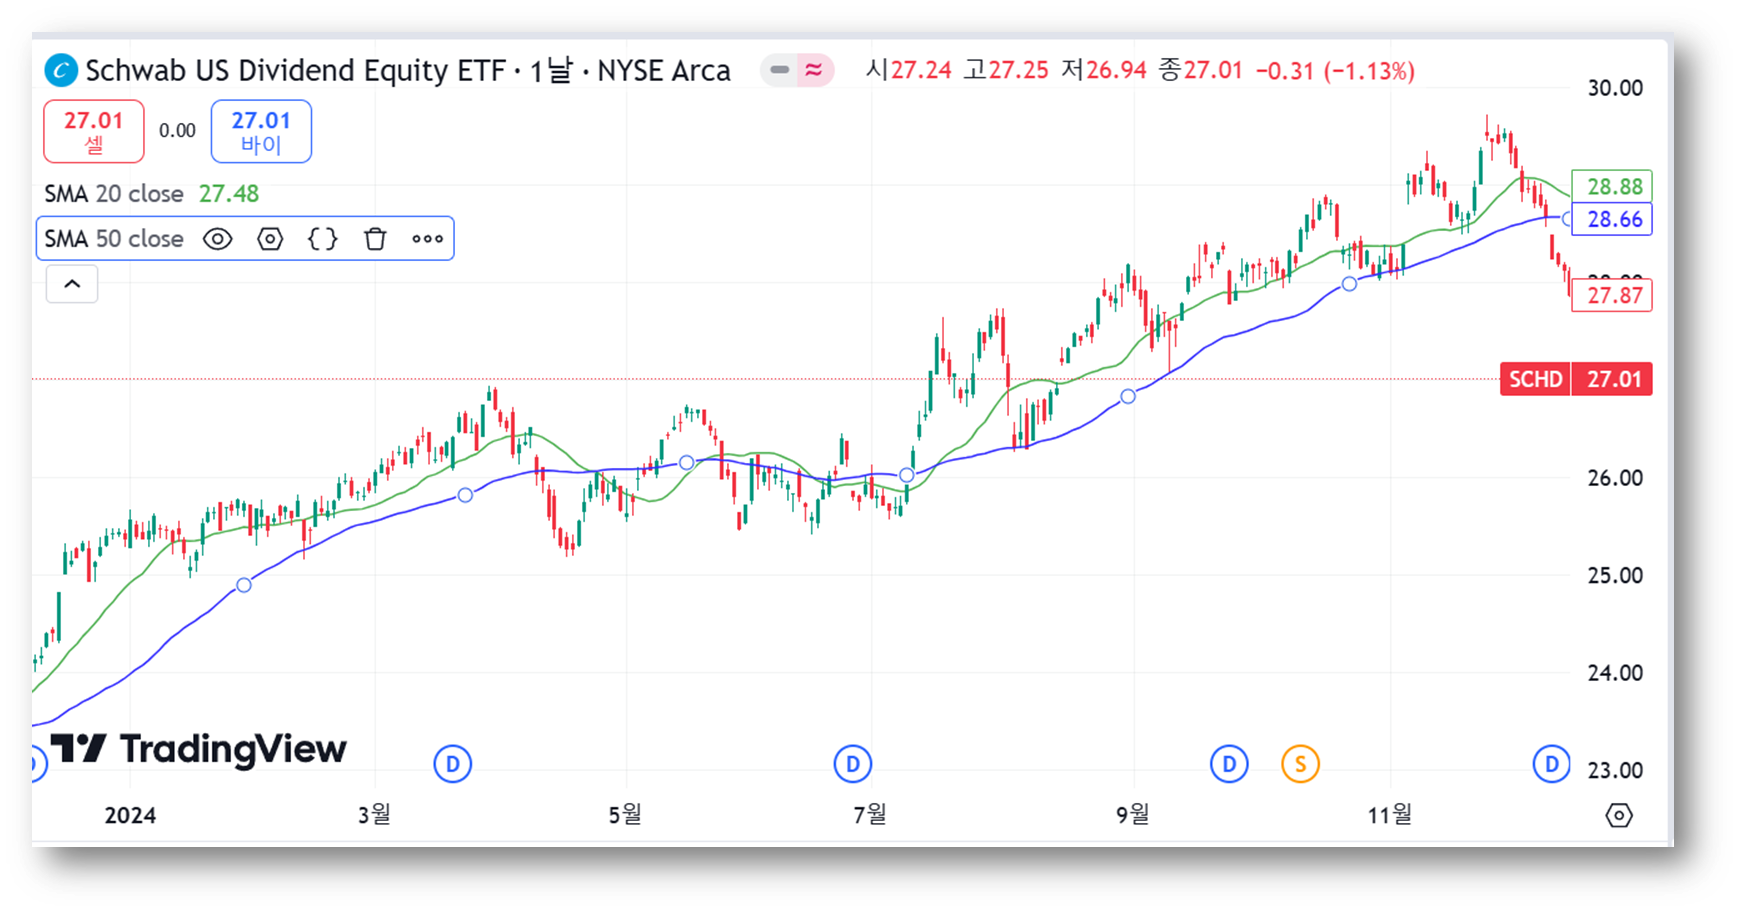This screenshot has width=1739, height=912.
Task: Open SMA 50 settings hexagon icon
Action: click(x=270, y=239)
